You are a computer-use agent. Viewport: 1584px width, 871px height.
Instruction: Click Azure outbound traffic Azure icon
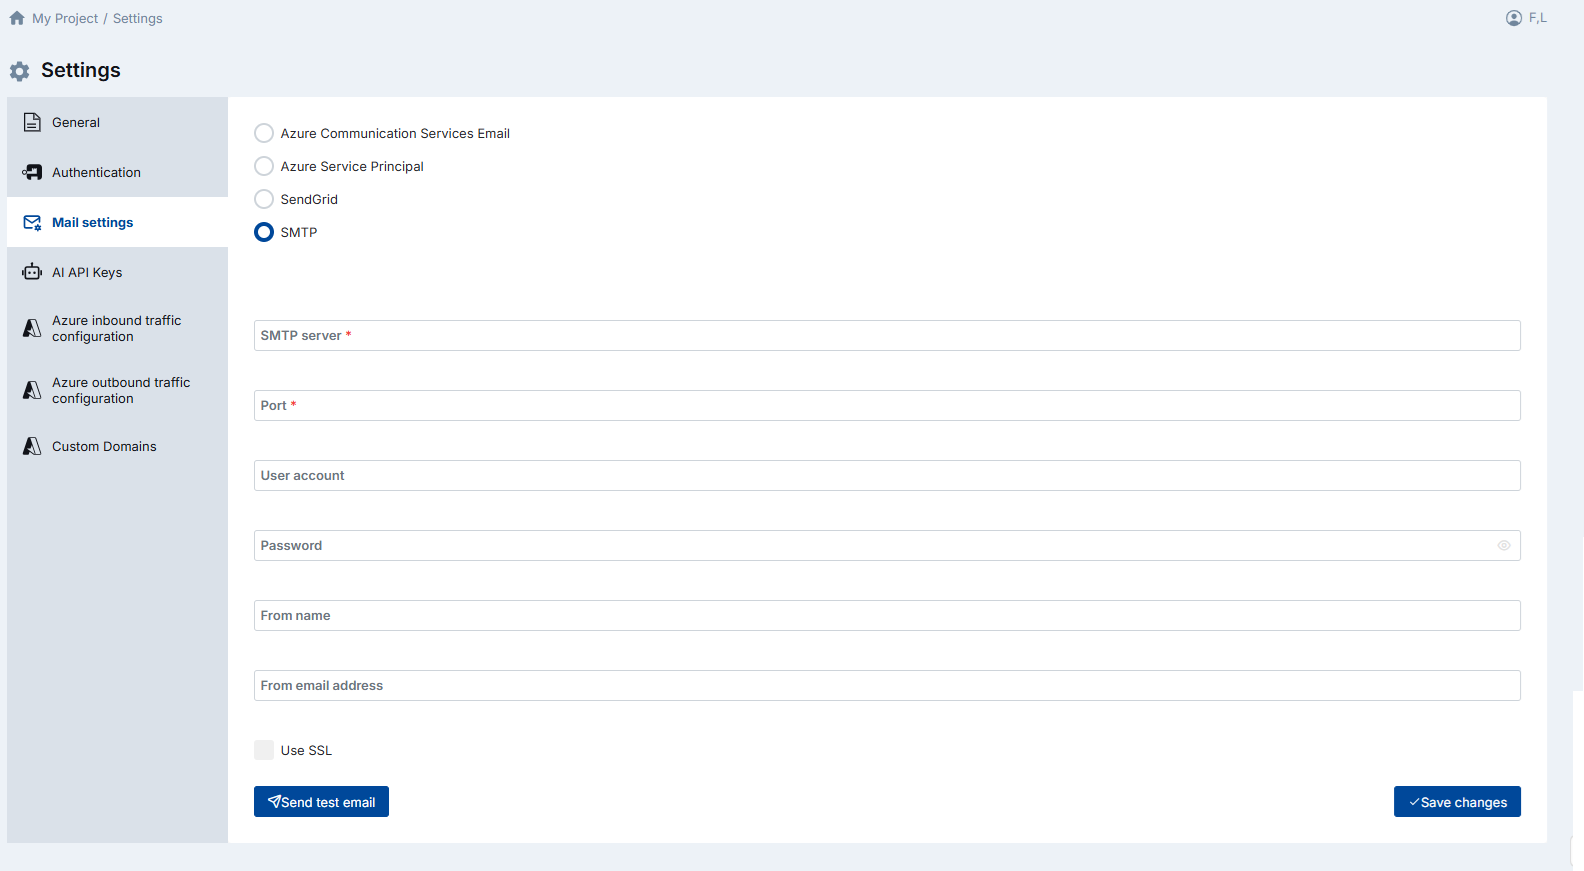pyautogui.click(x=32, y=390)
